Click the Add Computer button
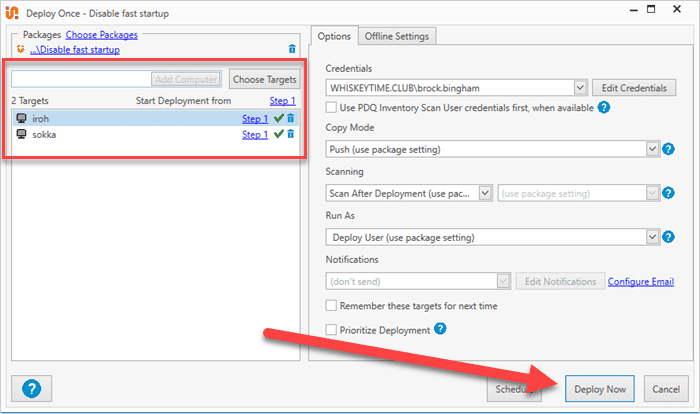The height and width of the screenshot is (414, 700). 186,79
